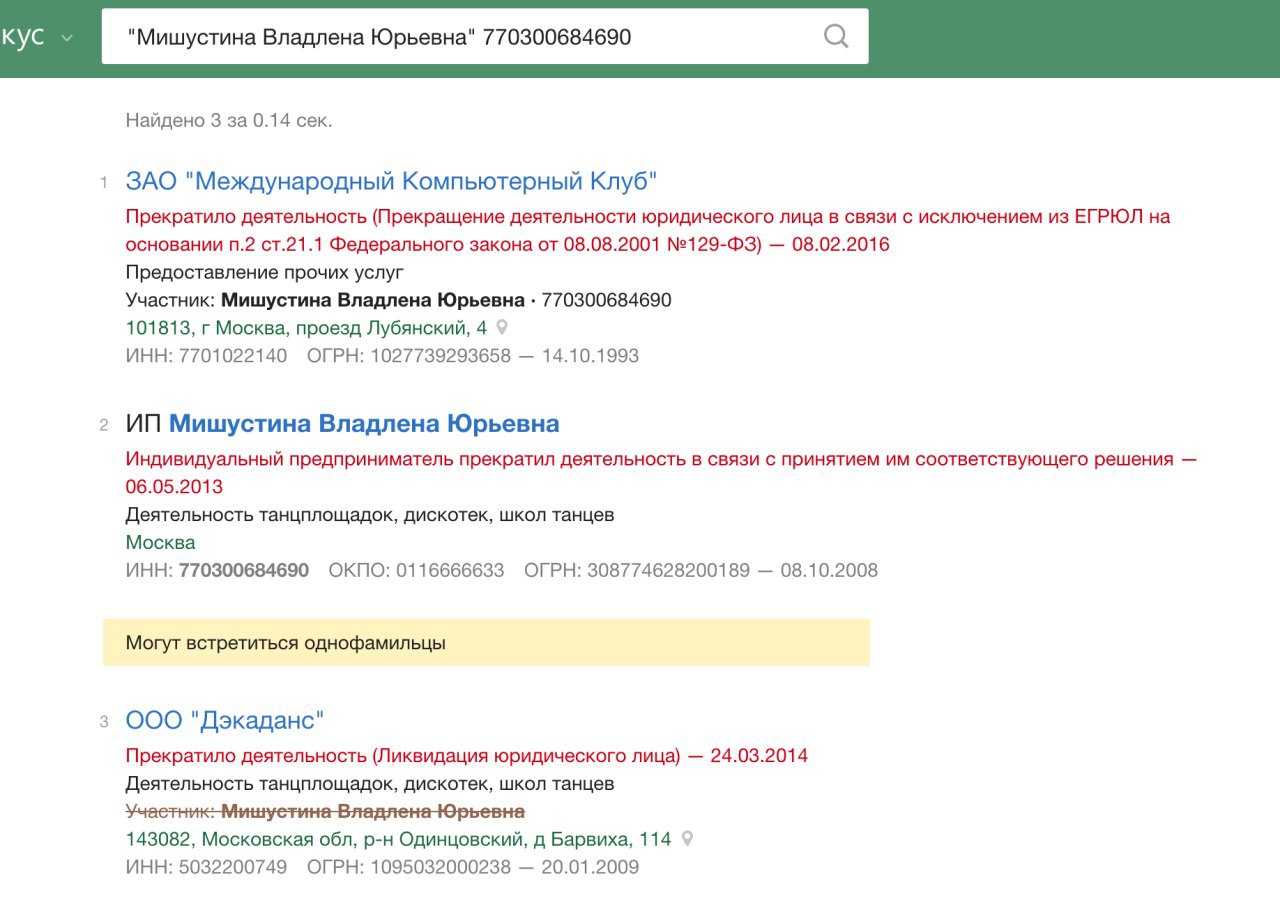Select ИНН: 5032200749 text
This screenshot has height=907, width=1280.
coord(206,867)
